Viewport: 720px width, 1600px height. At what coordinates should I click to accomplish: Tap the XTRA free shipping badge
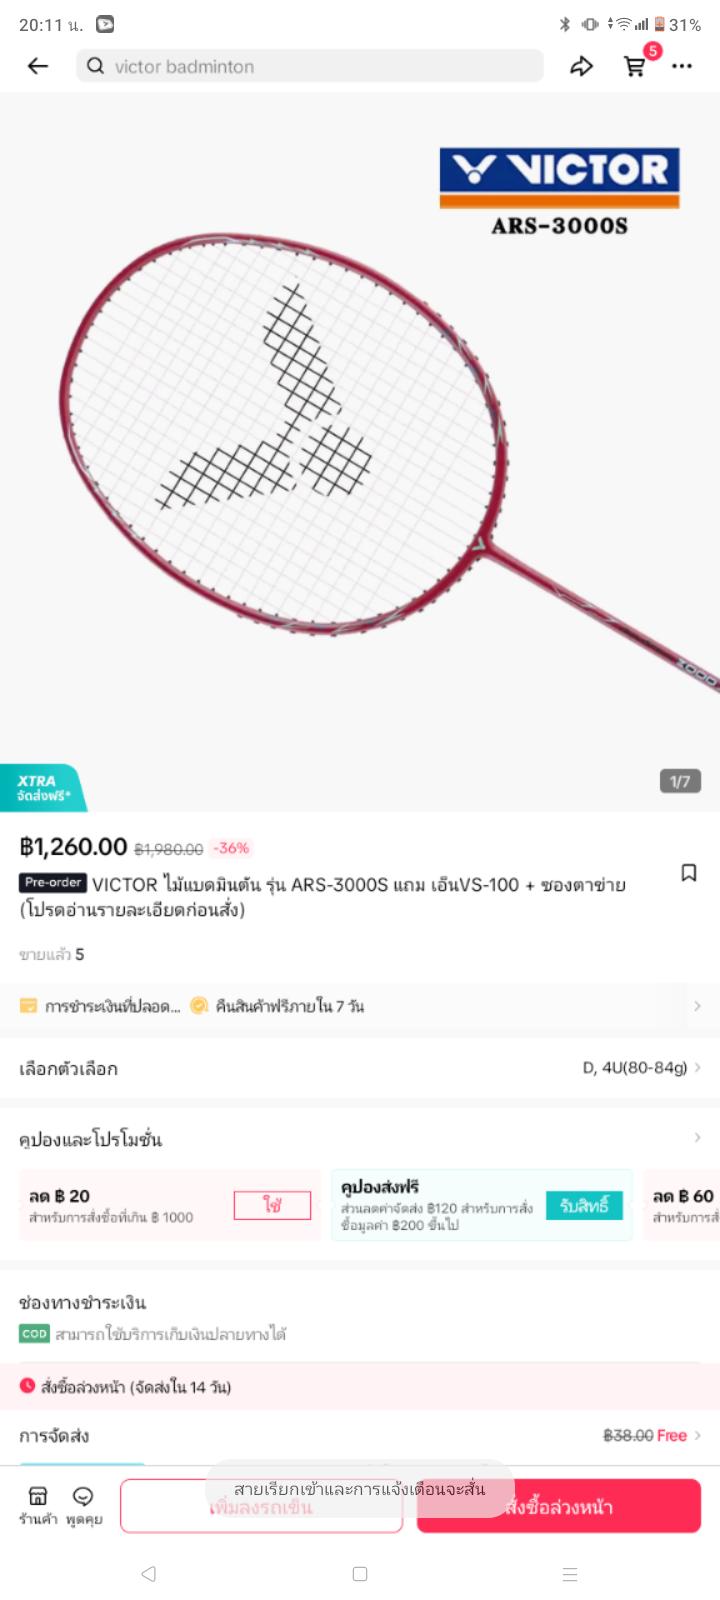tap(43, 788)
